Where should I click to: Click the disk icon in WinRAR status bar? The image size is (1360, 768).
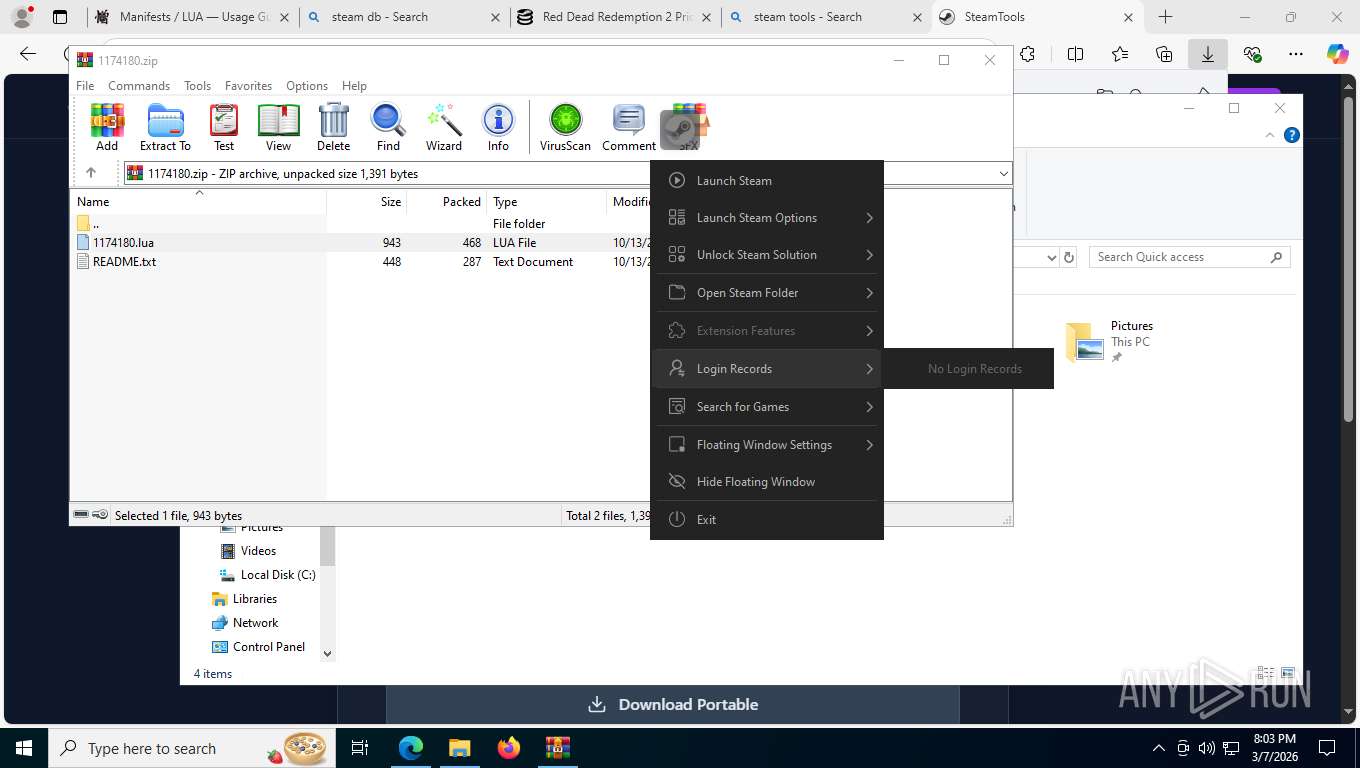click(x=81, y=515)
